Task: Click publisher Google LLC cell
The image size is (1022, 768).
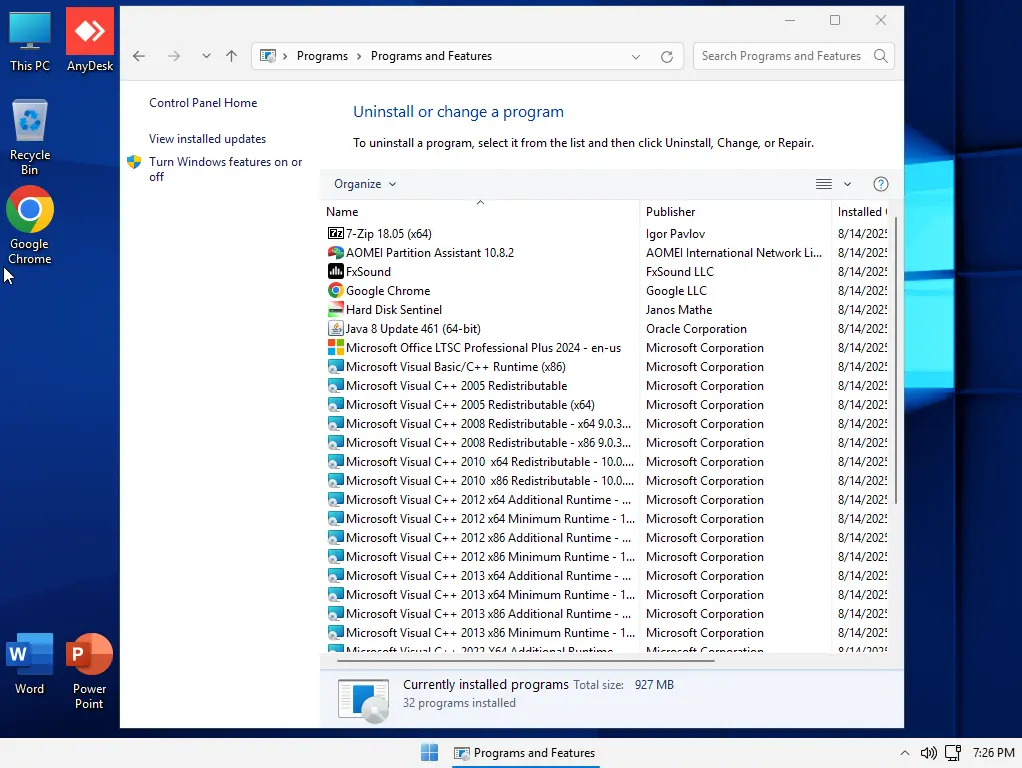Action: point(676,291)
